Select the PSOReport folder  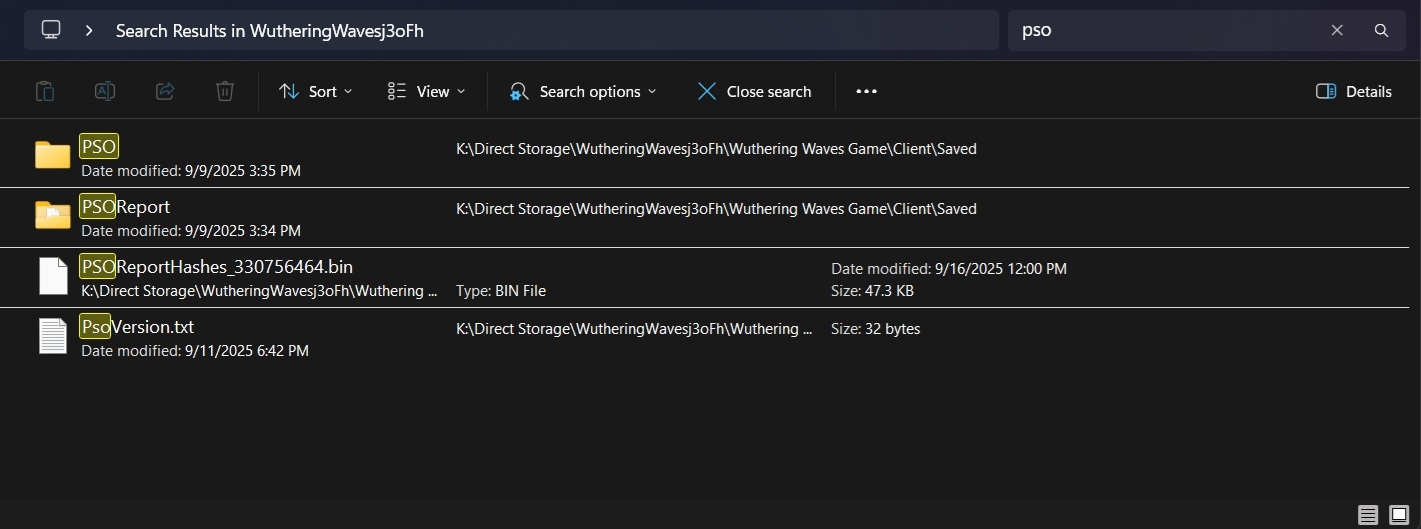(125, 207)
